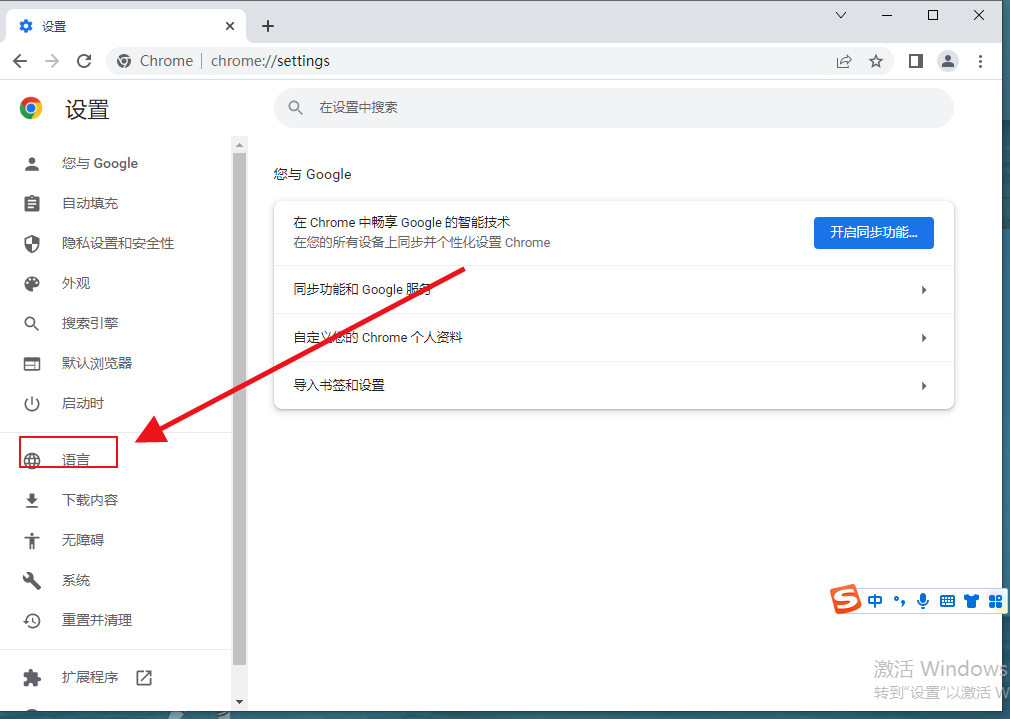Focus the 在设置中搜索 search field
The width and height of the screenshot is (1010, 719).
tap(613, 108)
